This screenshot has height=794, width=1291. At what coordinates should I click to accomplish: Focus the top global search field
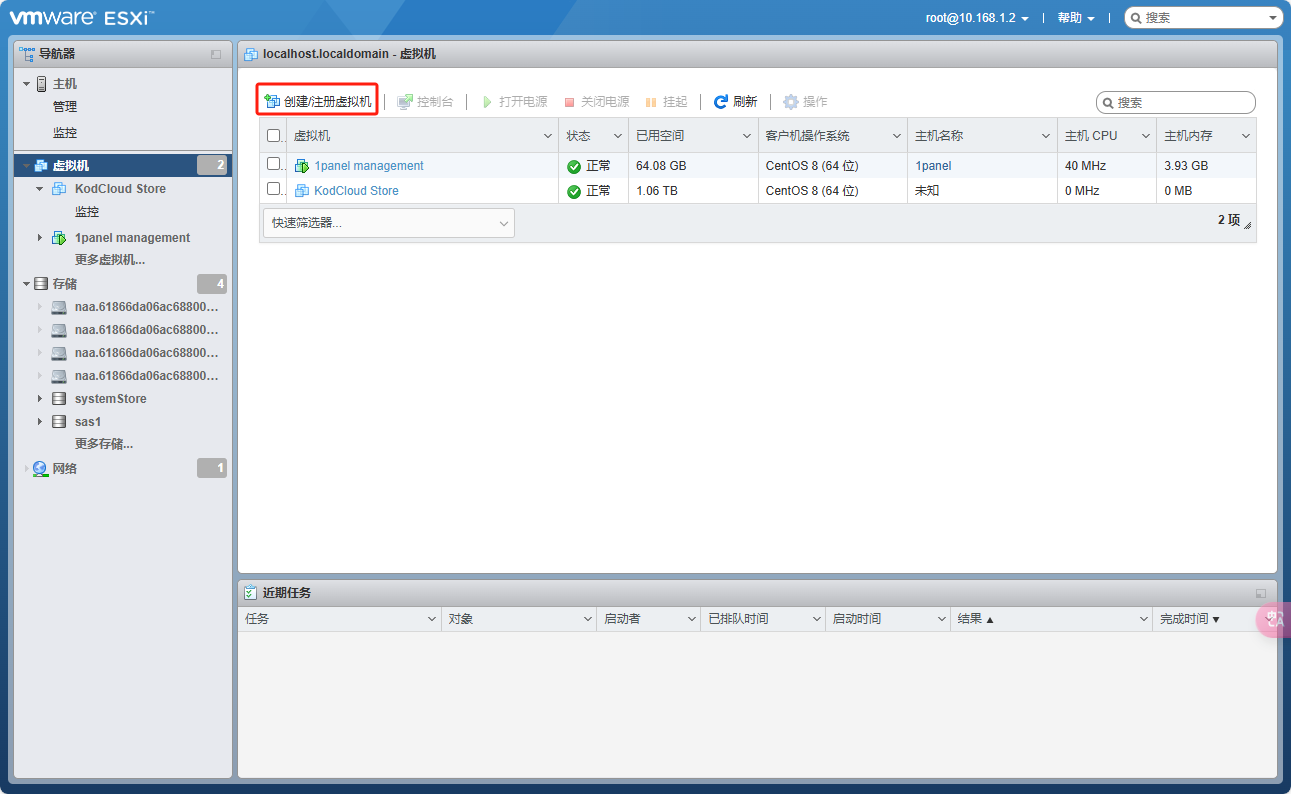pos(1203,18)
